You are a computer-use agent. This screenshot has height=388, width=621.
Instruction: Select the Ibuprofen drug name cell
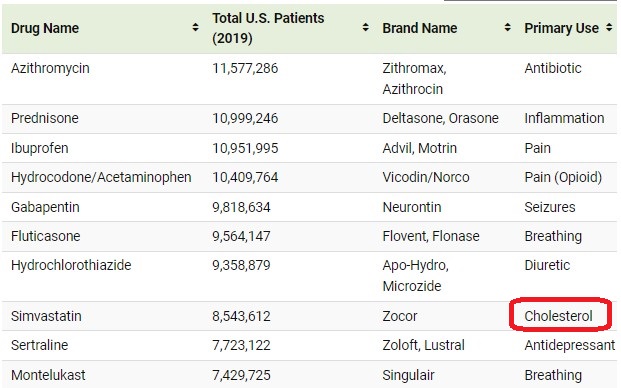[x=40, y=148]
